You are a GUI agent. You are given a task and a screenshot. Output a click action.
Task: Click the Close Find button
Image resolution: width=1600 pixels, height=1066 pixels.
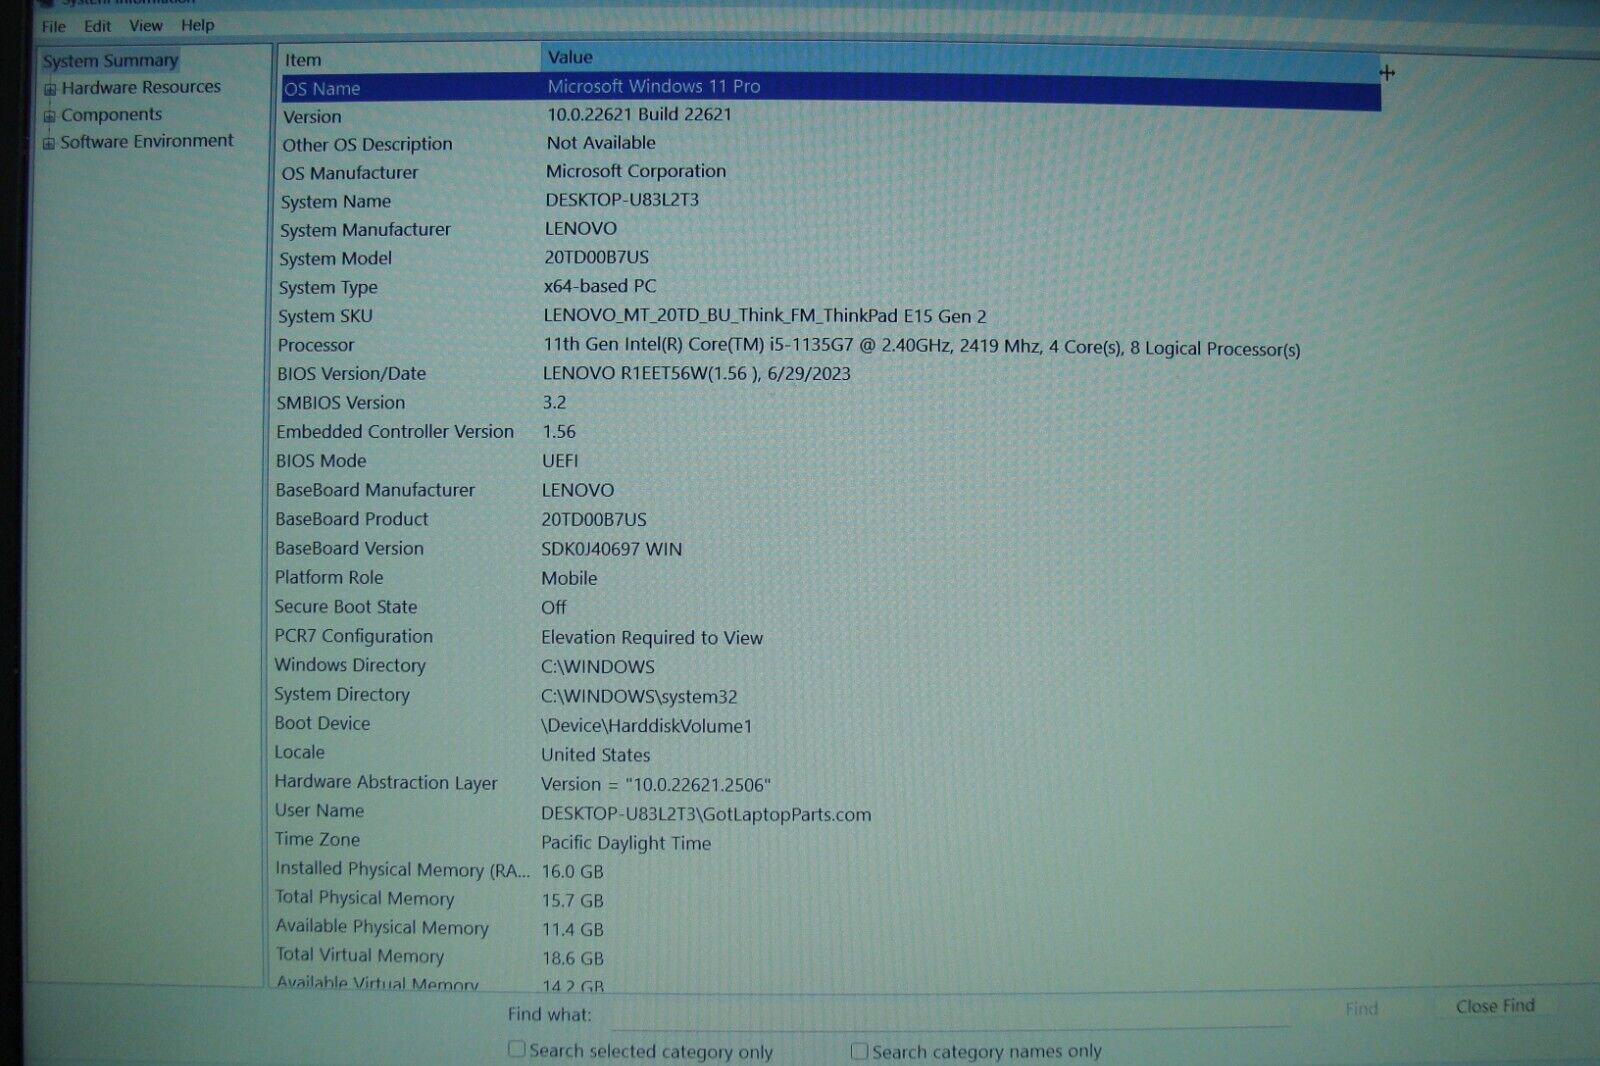1495,1006
